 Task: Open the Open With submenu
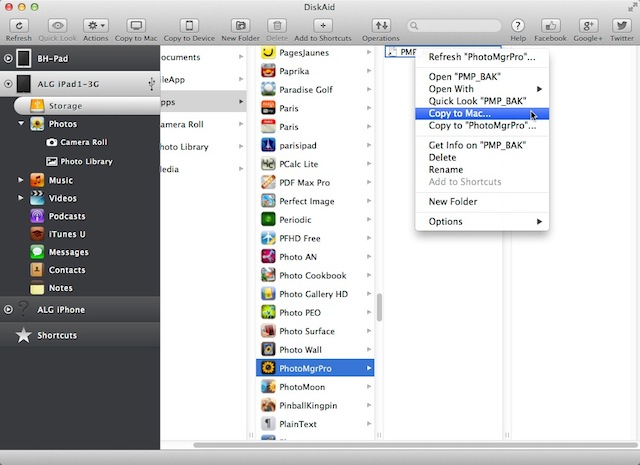(x=482, y=89)
